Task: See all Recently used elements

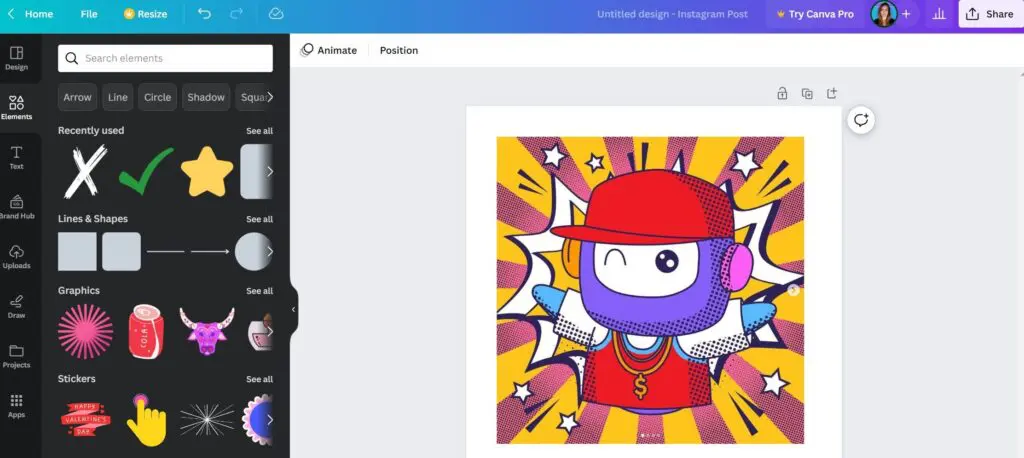Action: click(x=259, y=131)
